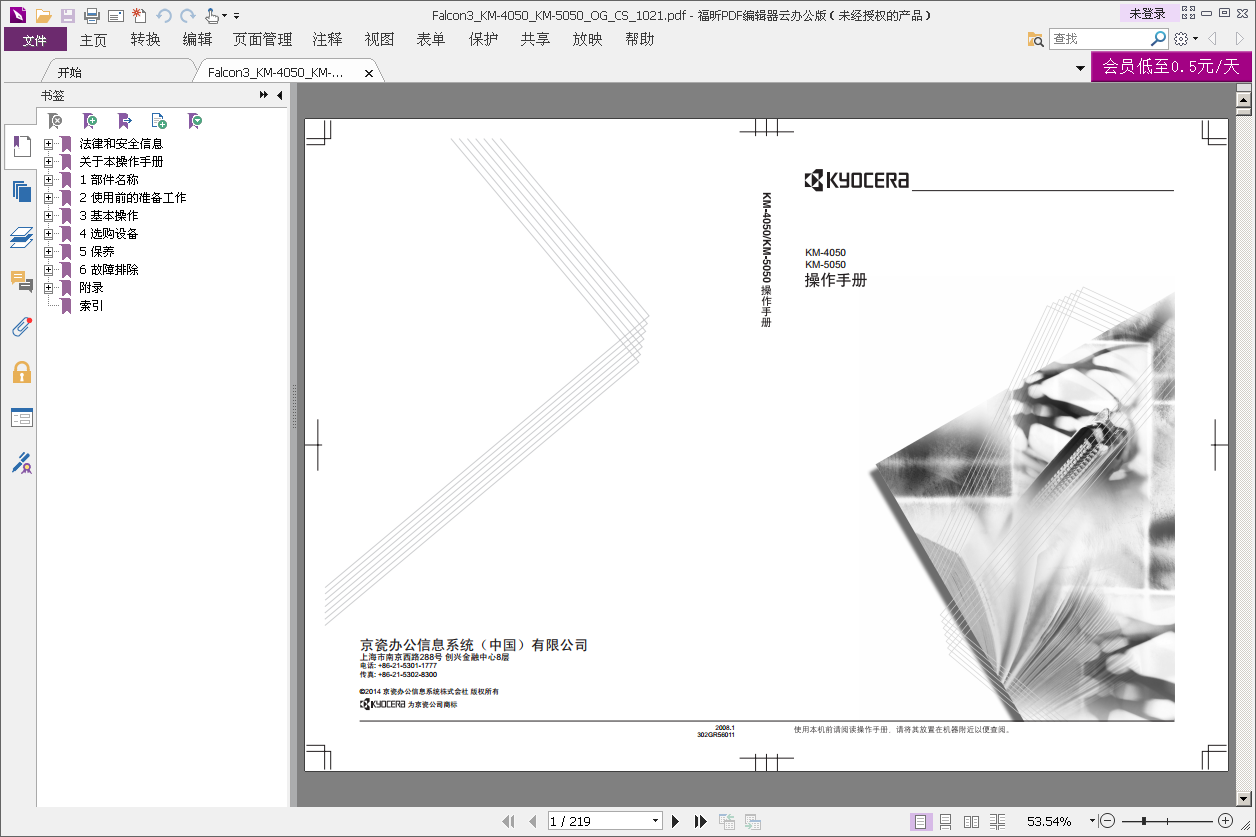Open the search settings gear
The image size is (1256, 837).
tap(1181, 39)
